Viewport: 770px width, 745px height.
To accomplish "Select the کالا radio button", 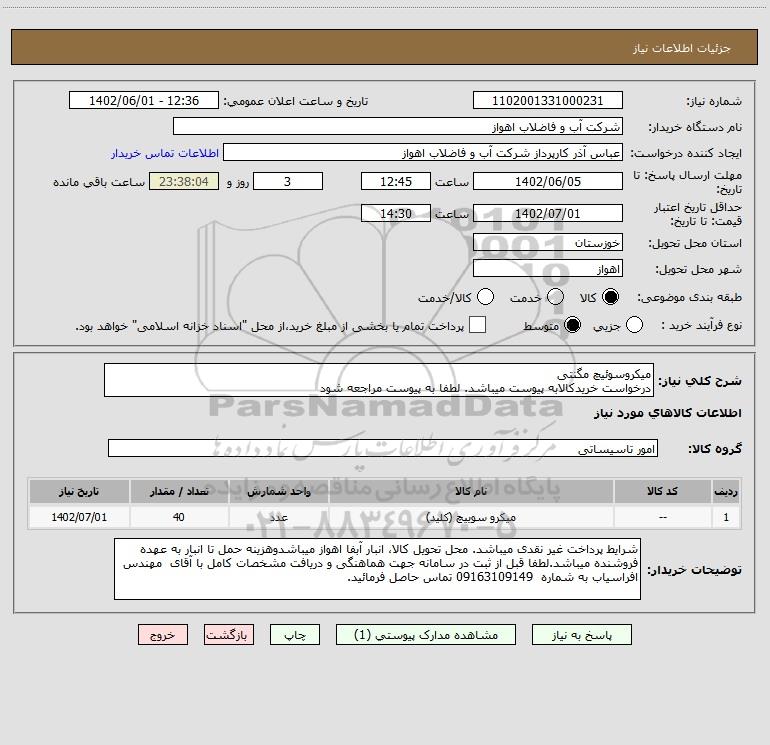I will pos(610,297).
